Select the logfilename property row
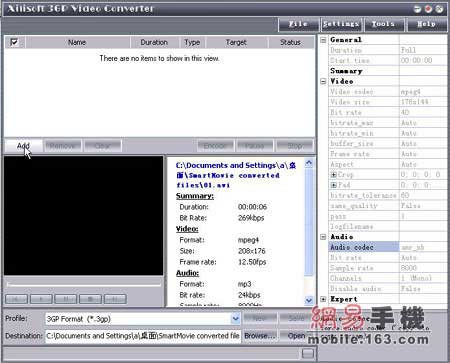Image resolution: width=450 pixels, height=363 pixels. [x=388, y=226]
